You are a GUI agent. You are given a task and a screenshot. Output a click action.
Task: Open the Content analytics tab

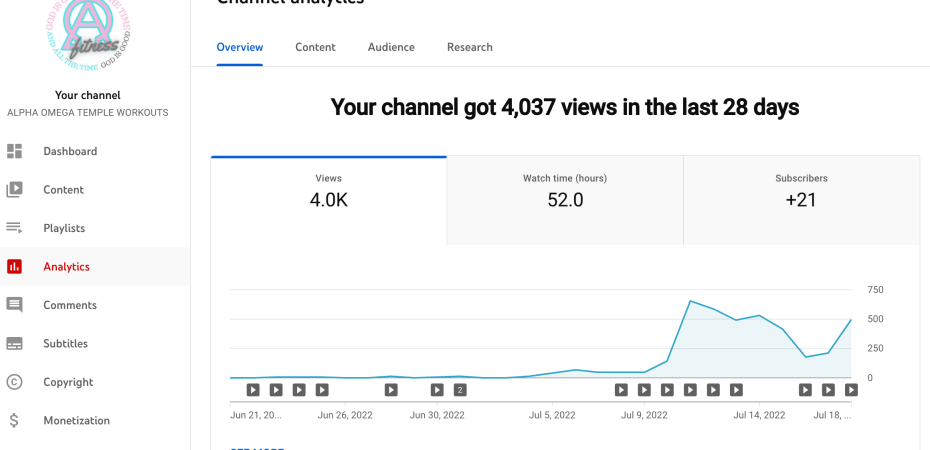(315, 47)
